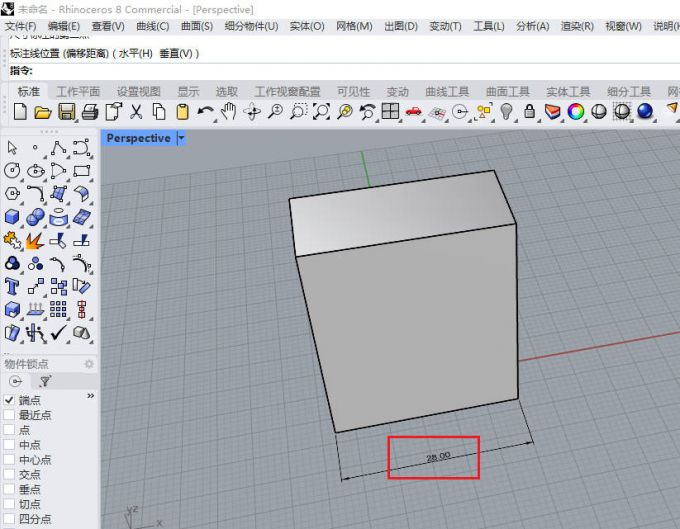The height and width of the screenshot is (529, 680).
Task: Click the New file icon
Action: point(20,112)
